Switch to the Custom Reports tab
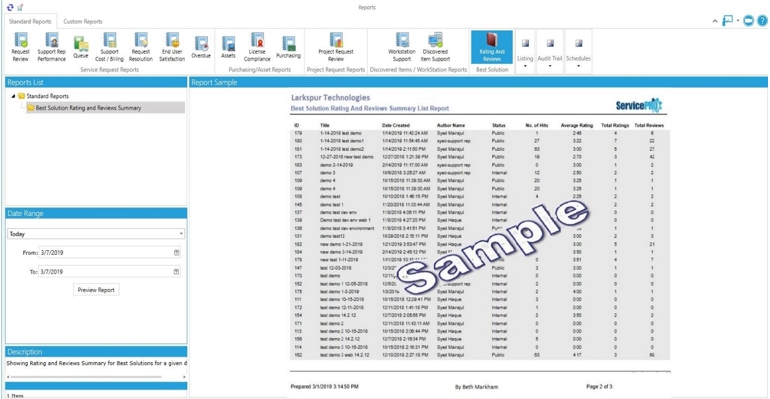This screenshot has width=770, height=399. point(83,22)
